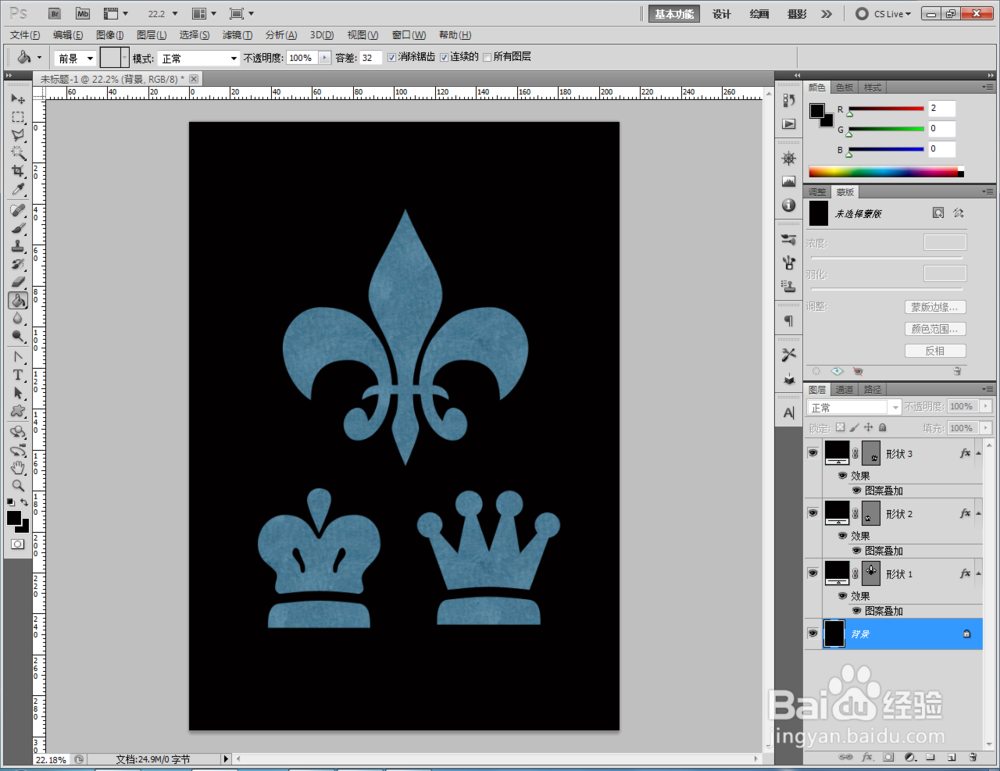Select the Eyedropper tool
Screen dimensions: 1000x771
point(18,189)
